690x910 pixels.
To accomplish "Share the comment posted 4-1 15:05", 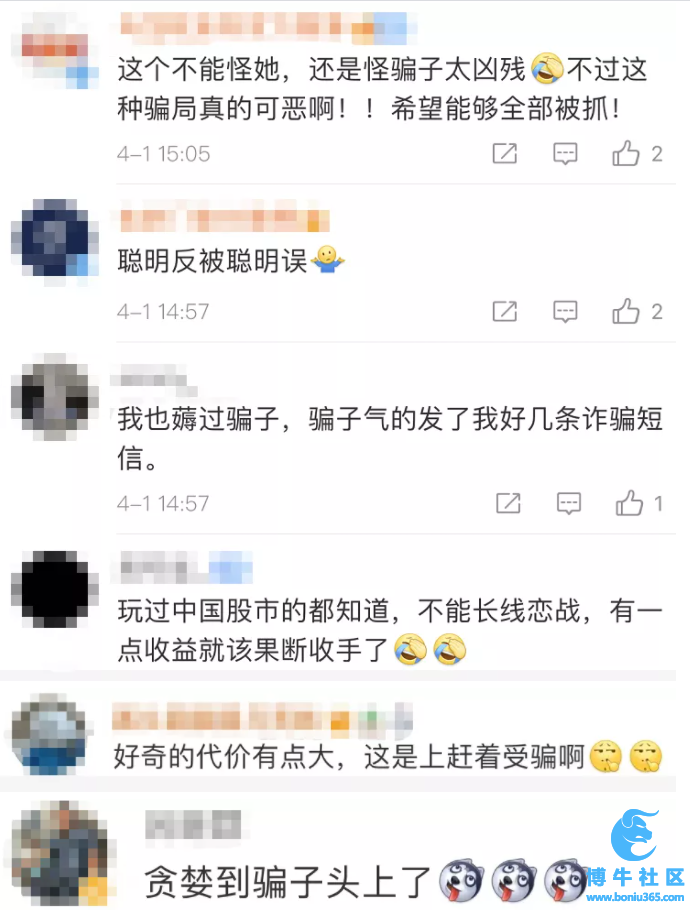I will 504,154.
